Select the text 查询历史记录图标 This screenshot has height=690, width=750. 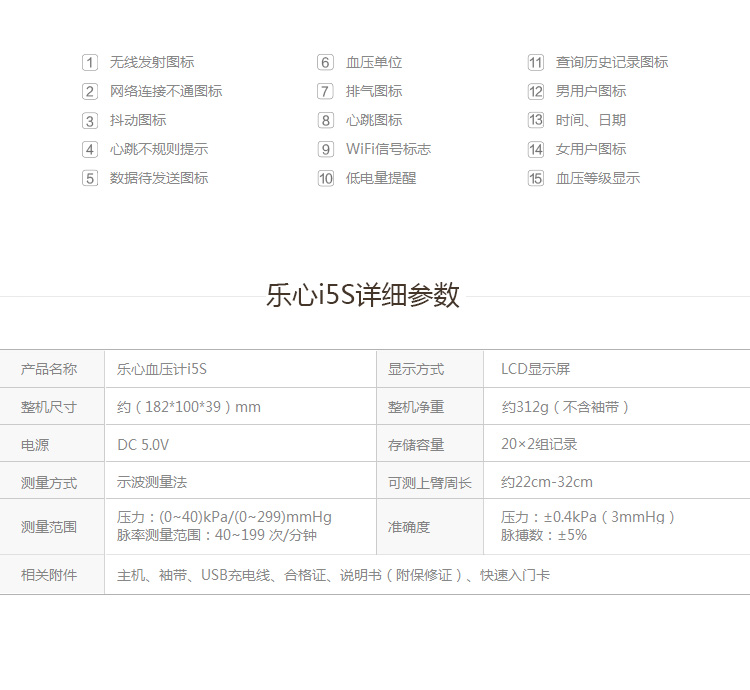[612, 62]
